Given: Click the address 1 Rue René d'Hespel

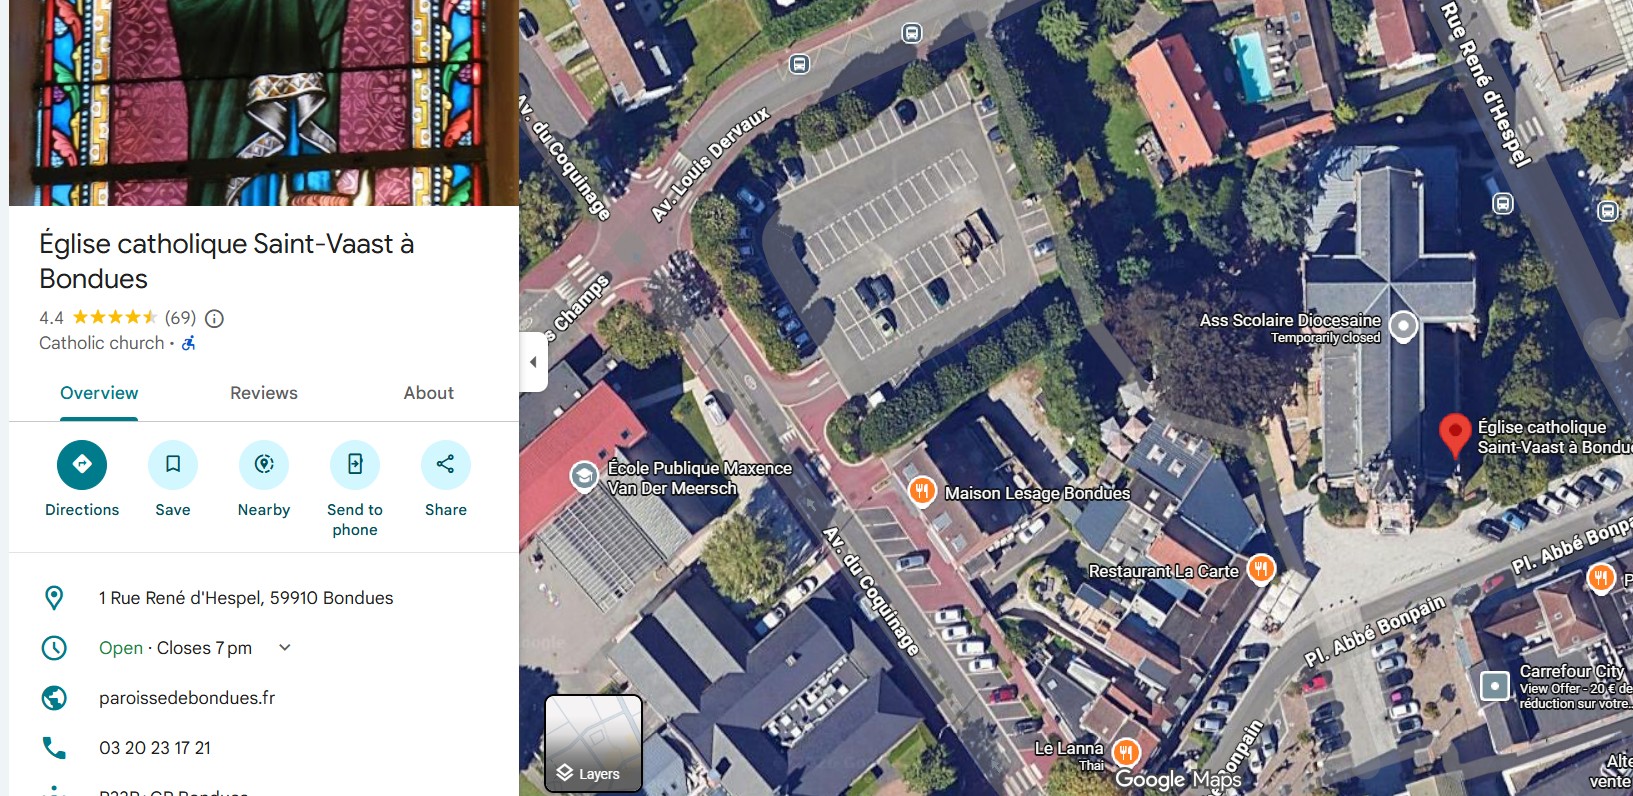Looking at the screenshot, I should (246, 598).
